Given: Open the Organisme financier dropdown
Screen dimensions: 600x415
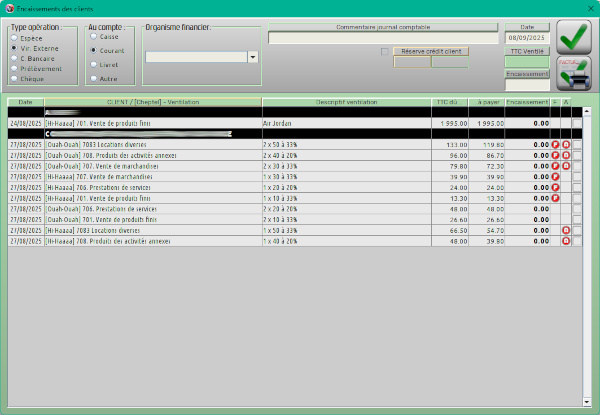Looking at the screenshot, I should [252, 57].
